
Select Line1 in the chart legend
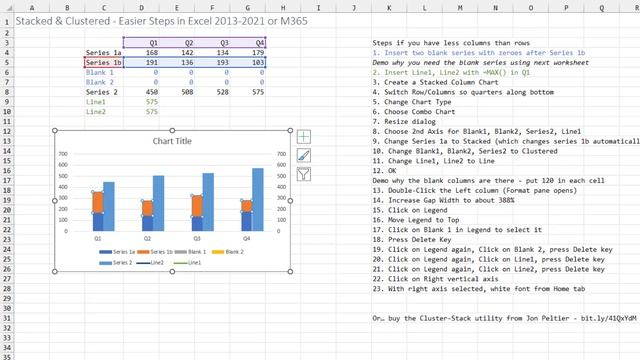187,263
